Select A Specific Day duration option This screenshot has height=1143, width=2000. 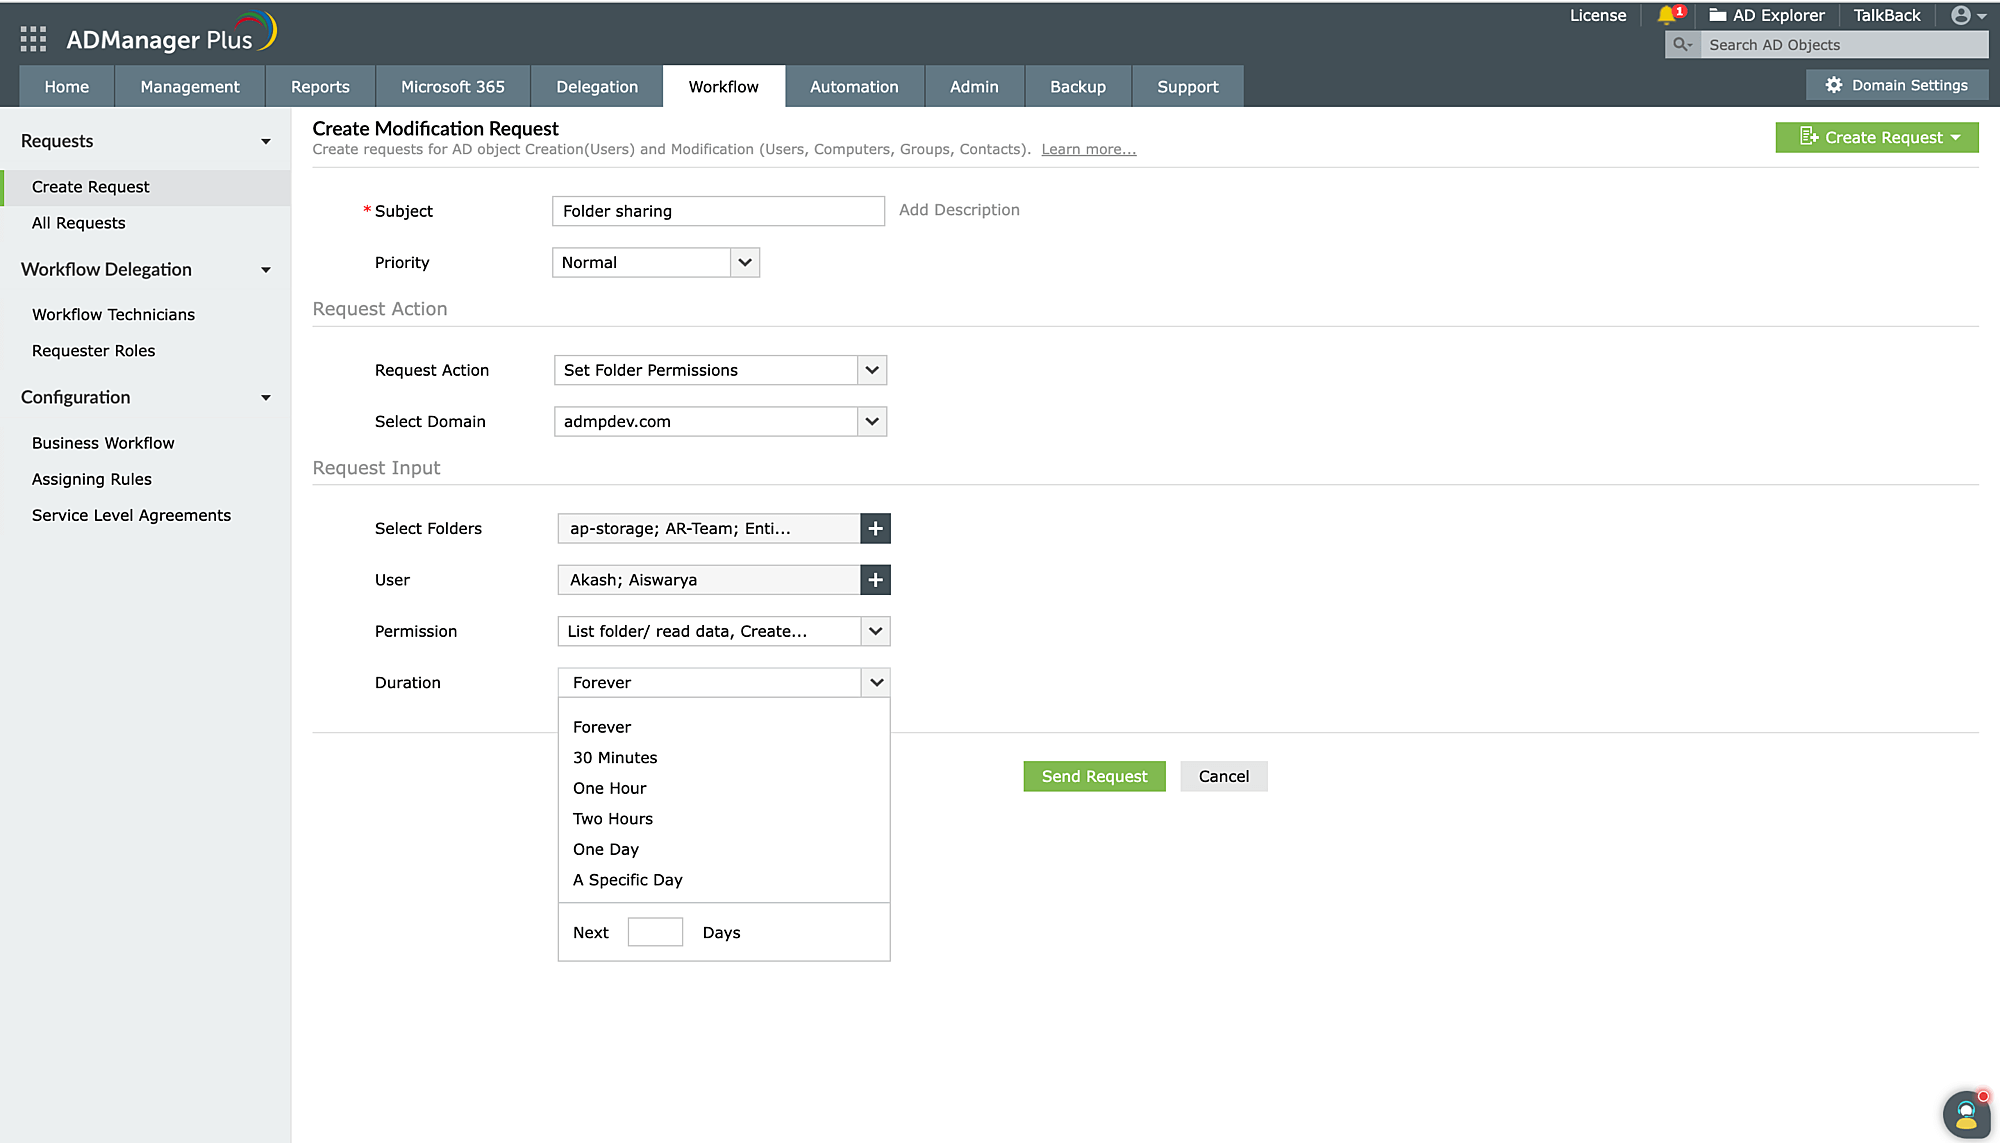[x=627, y=880]
